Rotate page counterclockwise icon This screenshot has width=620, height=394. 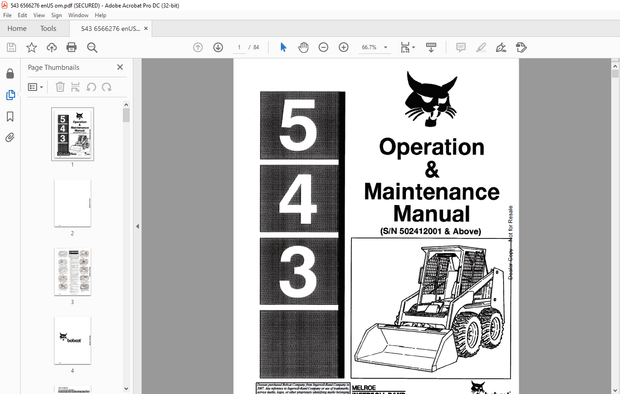pyautogui.click(x=91, y=87)
